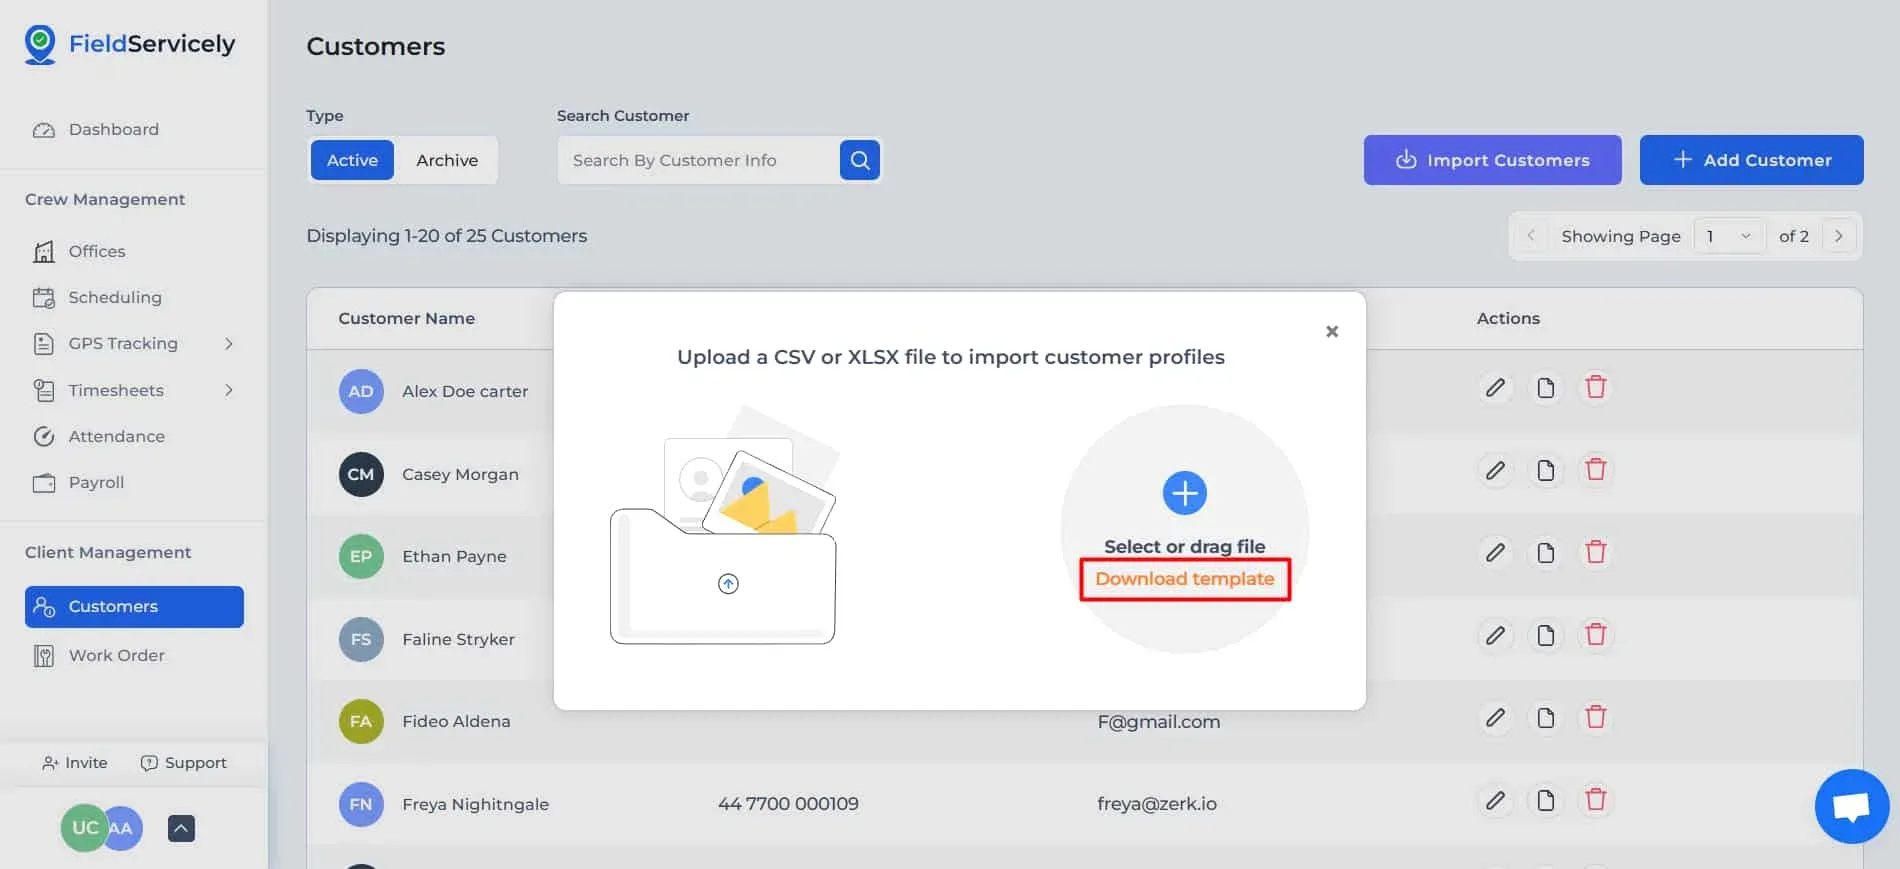Open the Dashboard menu item
The width and height of the screenshot is (1900, 869).
point(113,130)
